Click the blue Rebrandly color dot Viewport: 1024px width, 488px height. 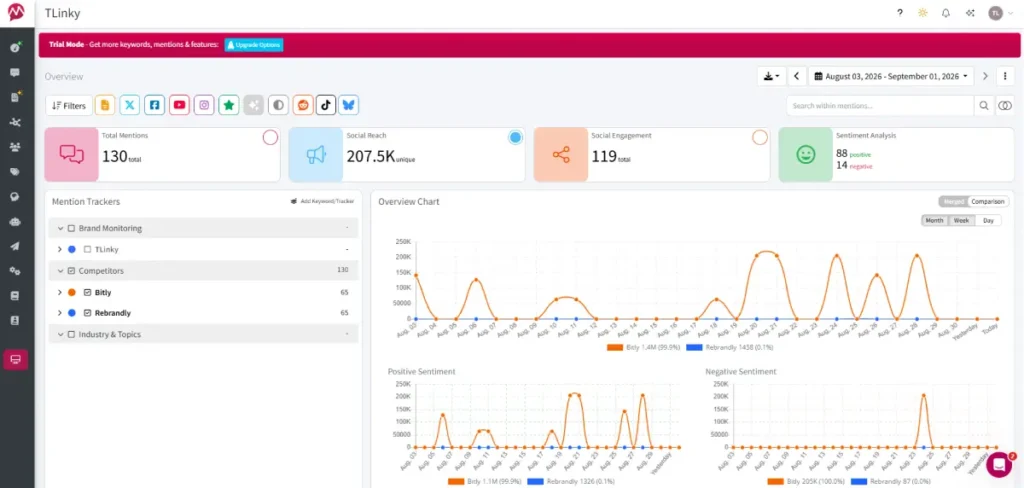coord(72,313)
